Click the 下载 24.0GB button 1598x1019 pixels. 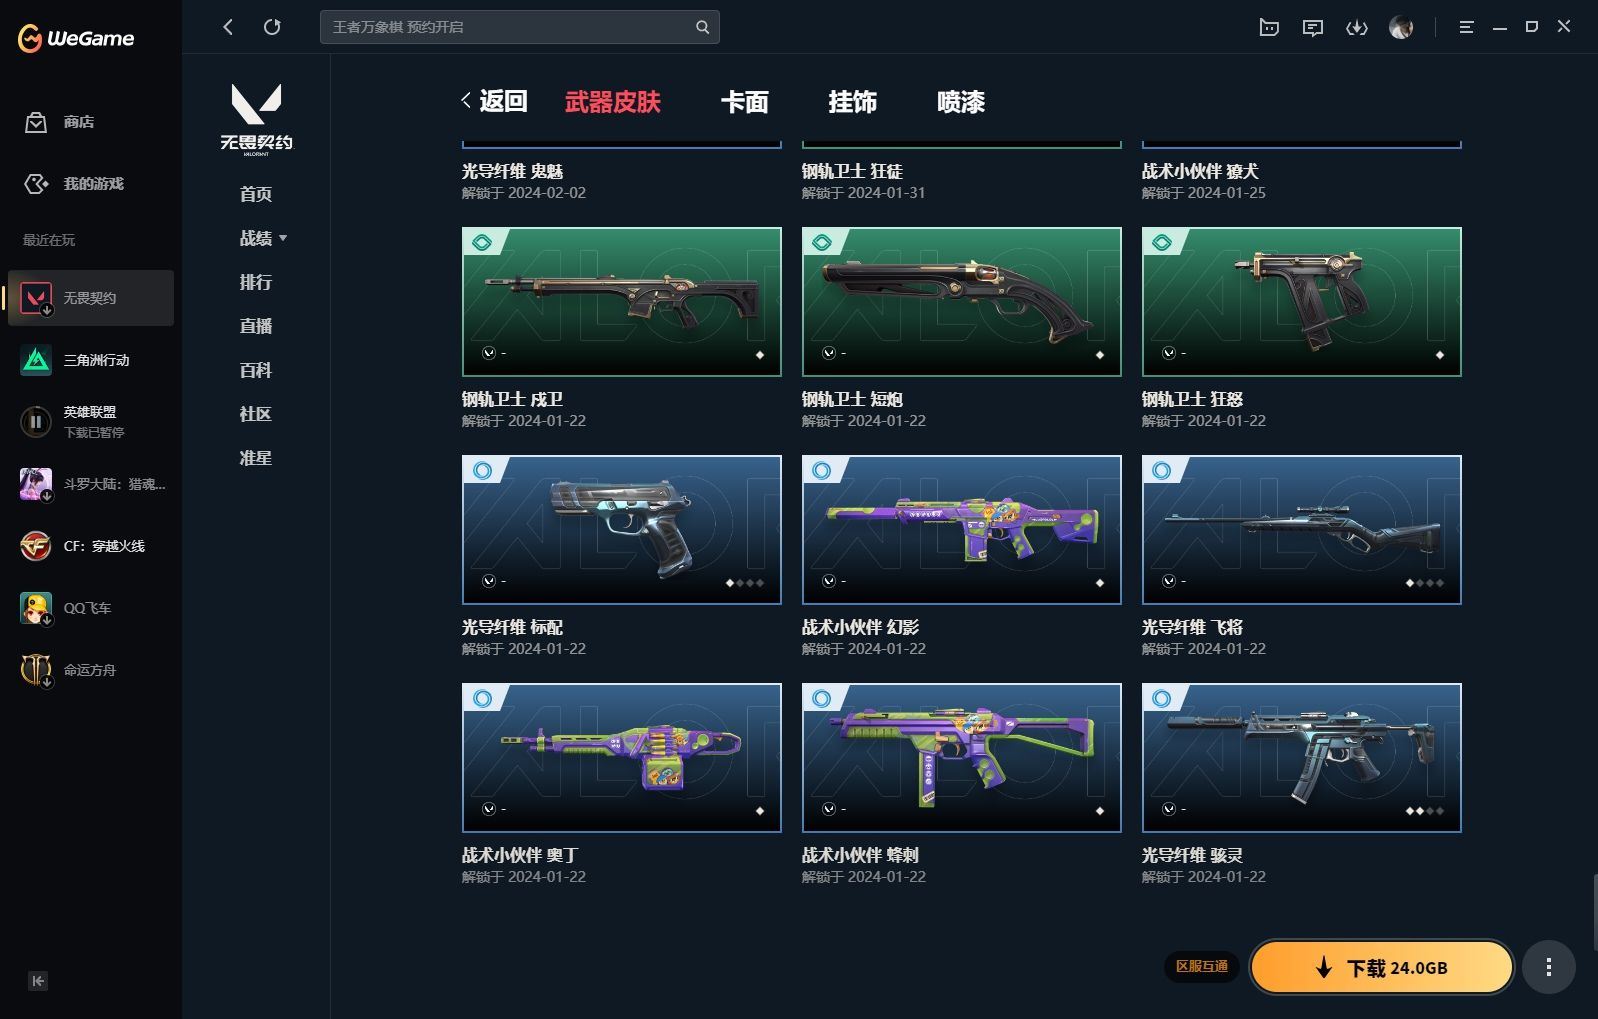(1381, 967)
